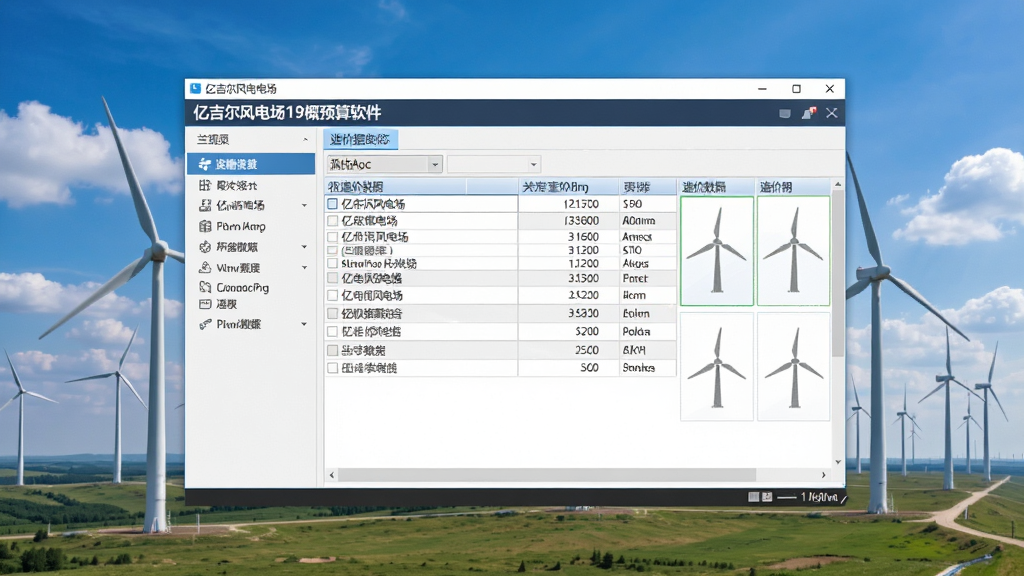Enable the checkbox in the 133600 row
The height and width of the screenshot is (576, 1024).
332,221
